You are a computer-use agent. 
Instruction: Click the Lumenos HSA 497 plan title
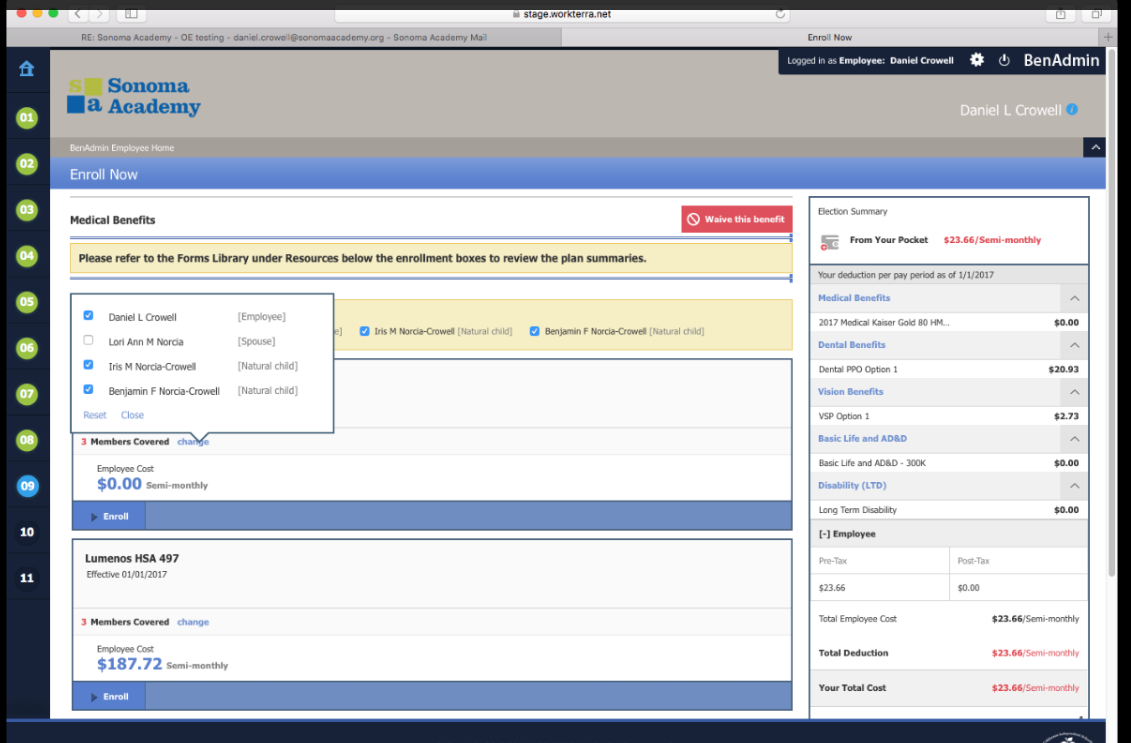pos(132,558)
